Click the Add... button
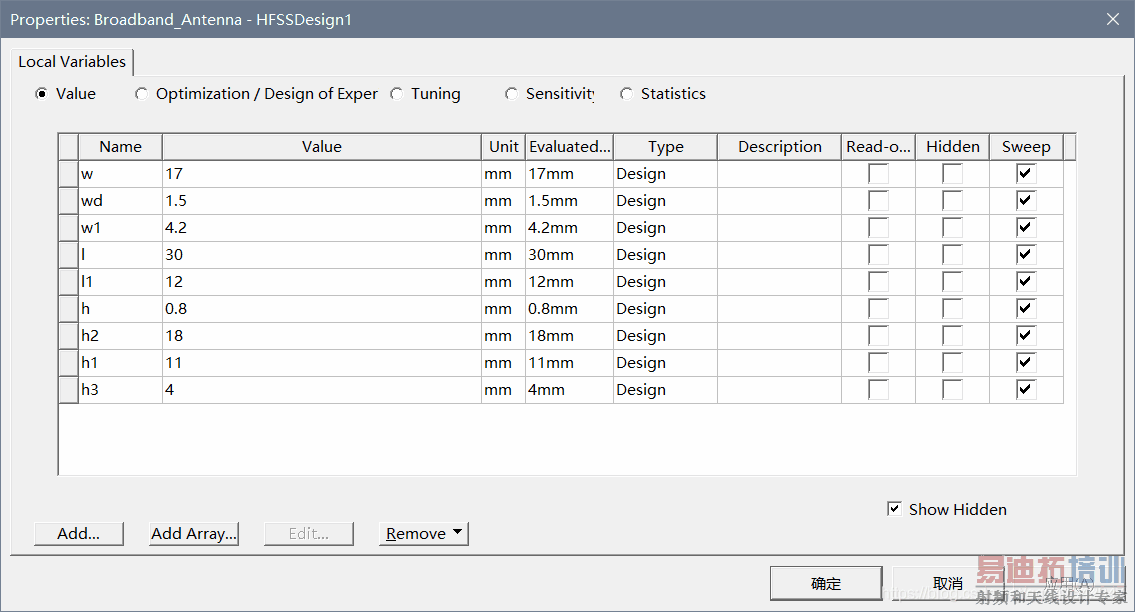This screenshot has width=1135, height=612. pos(79,534)
